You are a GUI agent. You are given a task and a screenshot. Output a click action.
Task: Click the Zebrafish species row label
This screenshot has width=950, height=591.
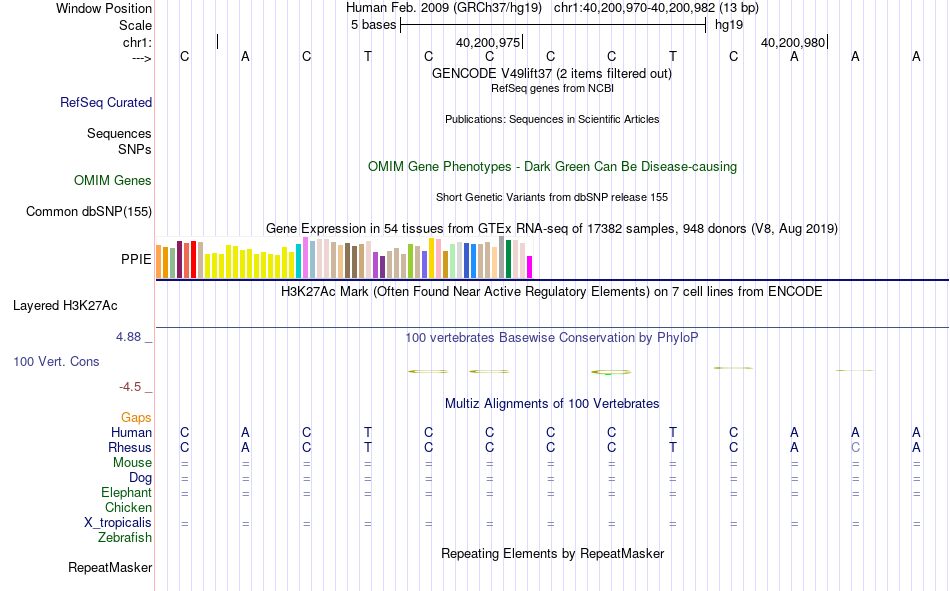tap(125, 537)
